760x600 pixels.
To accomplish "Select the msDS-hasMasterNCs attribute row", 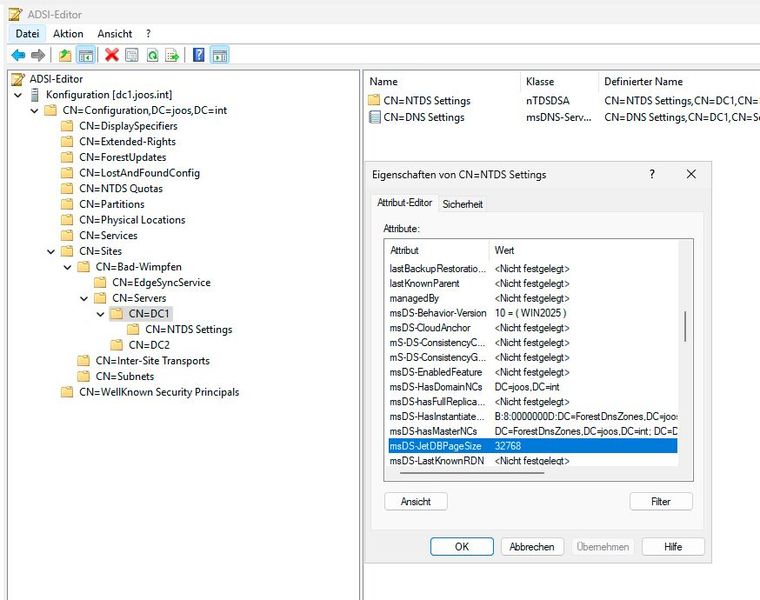I will coord(533,431).
